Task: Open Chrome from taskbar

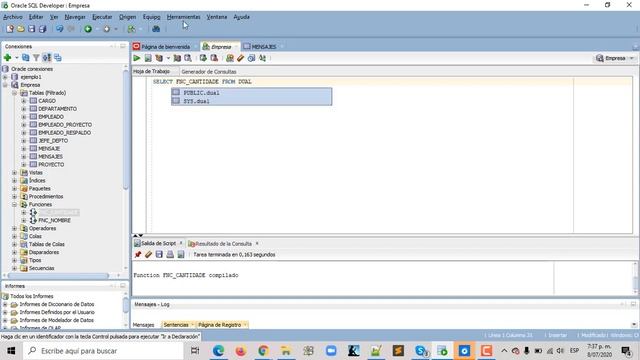Action: coord(263,351)
